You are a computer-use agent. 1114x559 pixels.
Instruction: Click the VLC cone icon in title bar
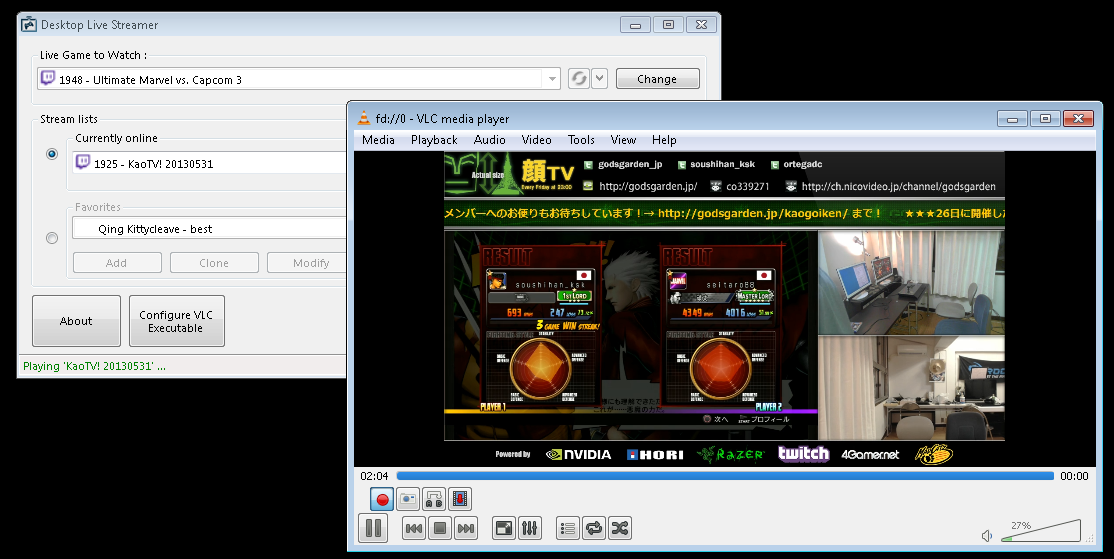click(364, 118)
